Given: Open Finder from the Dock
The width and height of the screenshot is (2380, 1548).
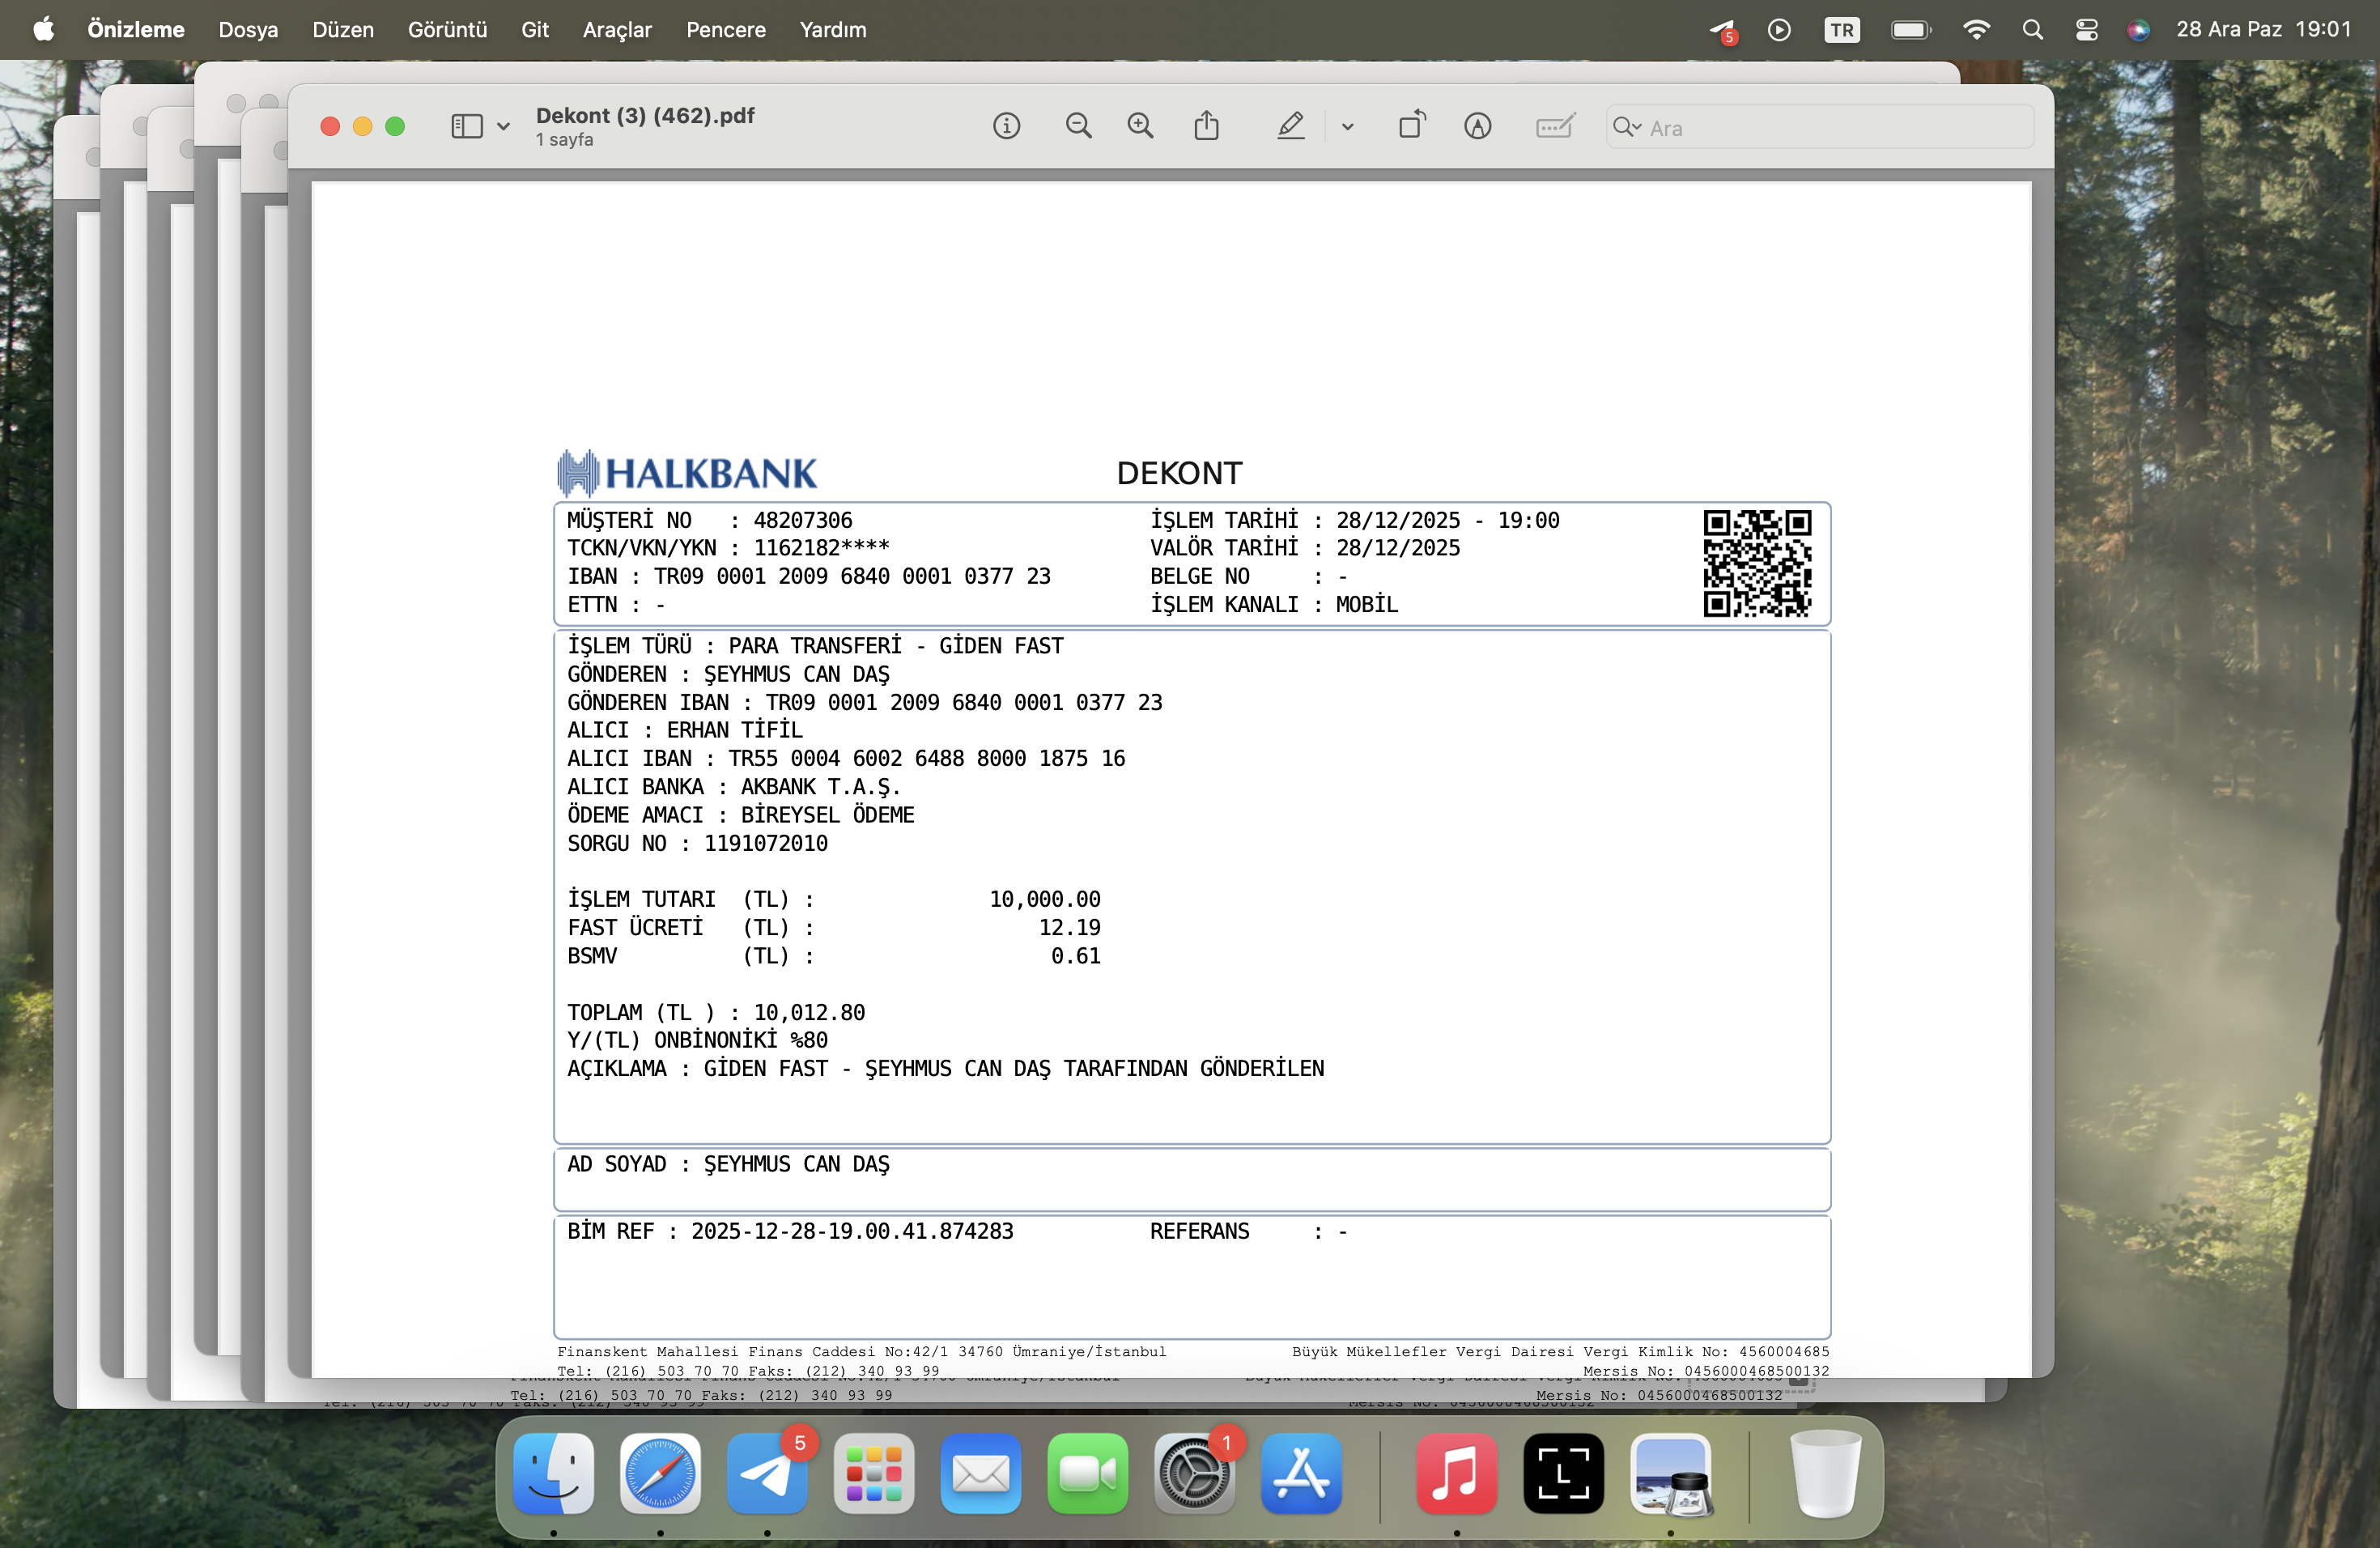Looking at the screenshot, I should (x=553, y=1473).
